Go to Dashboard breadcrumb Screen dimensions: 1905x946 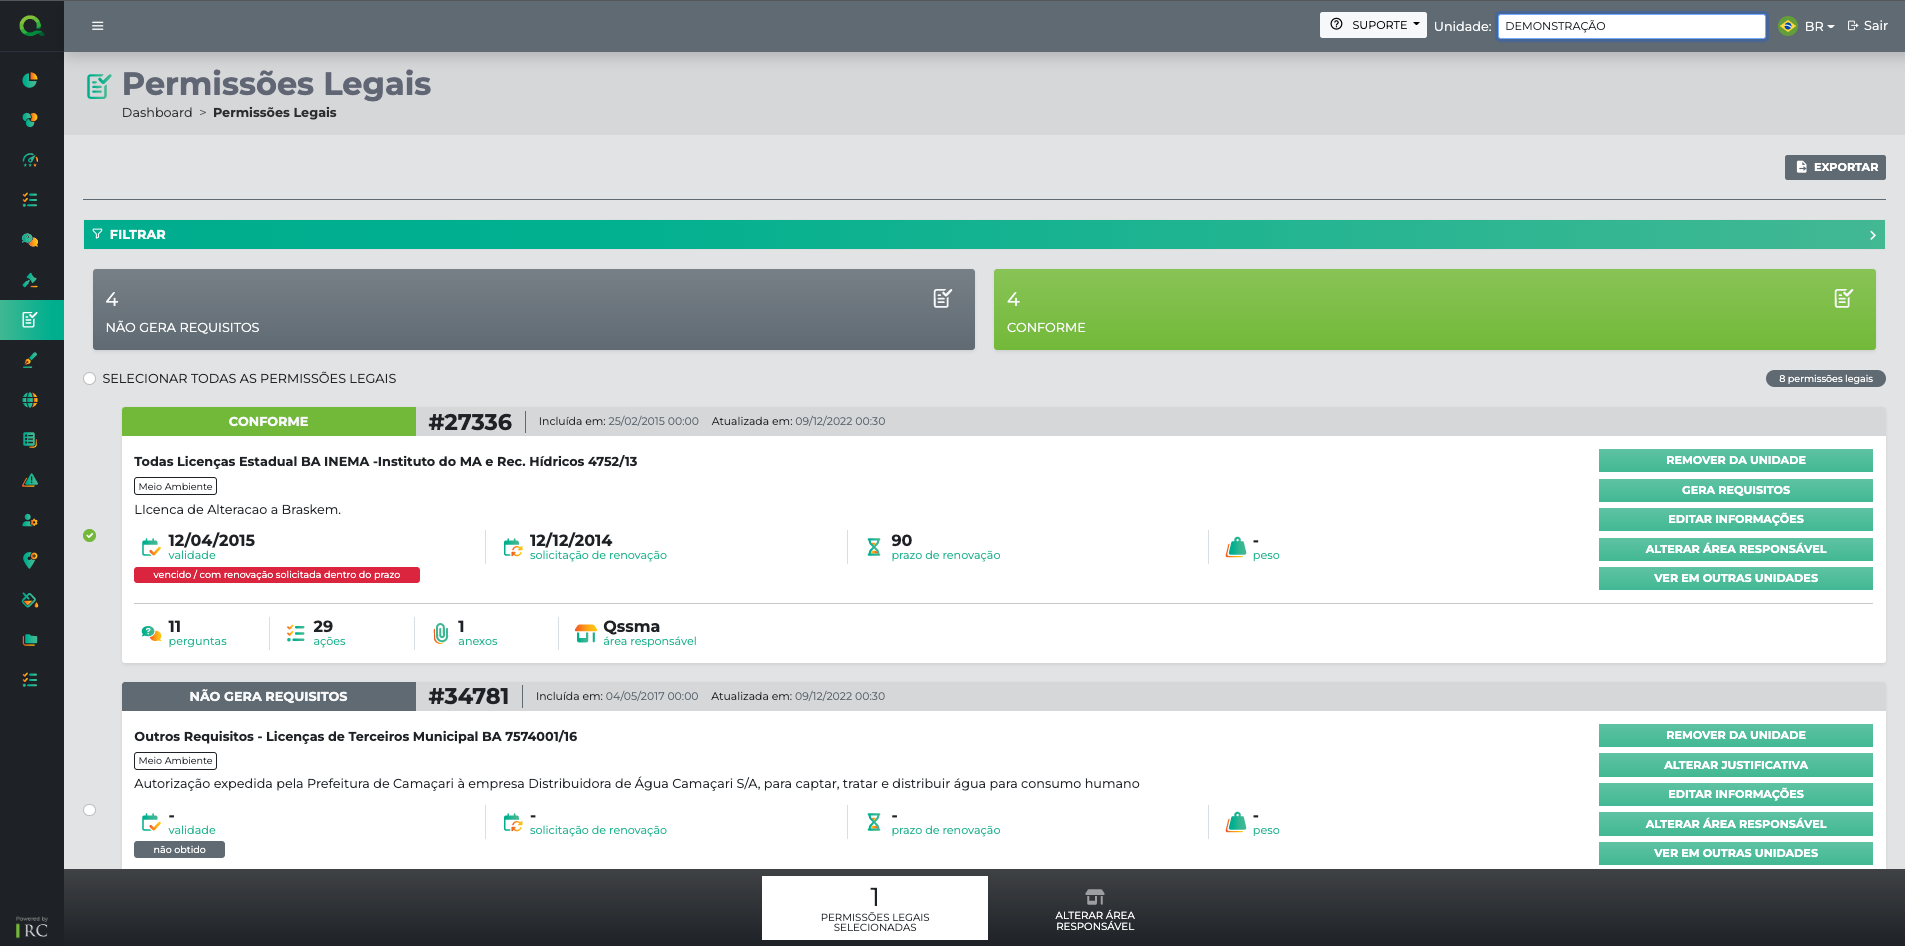pos(157,113)
